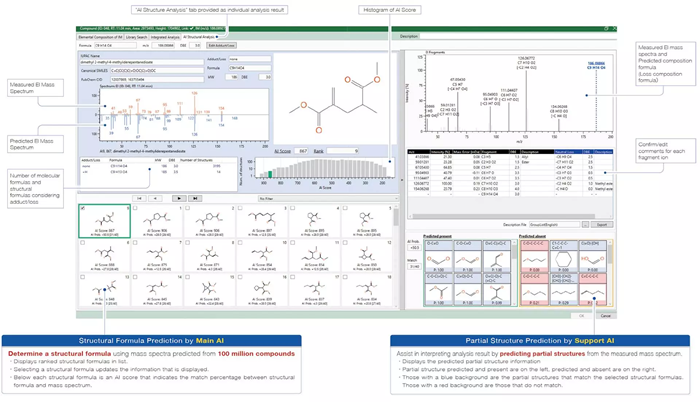Click the AI Prob. threshold field
The image size is (700, 402).
click(414, 247)
